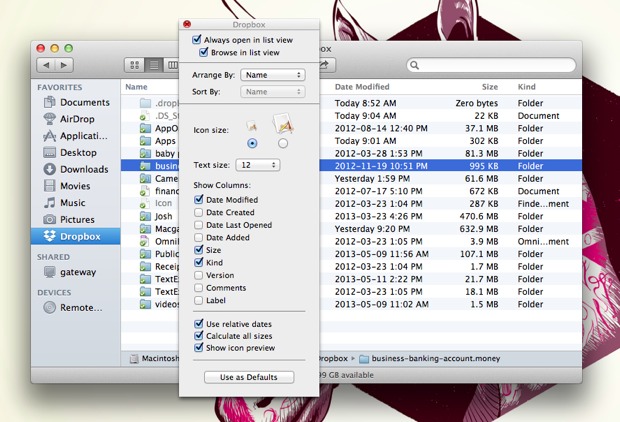Open Music in the sidebar
The image size is (620, 422).
(64, 203)
